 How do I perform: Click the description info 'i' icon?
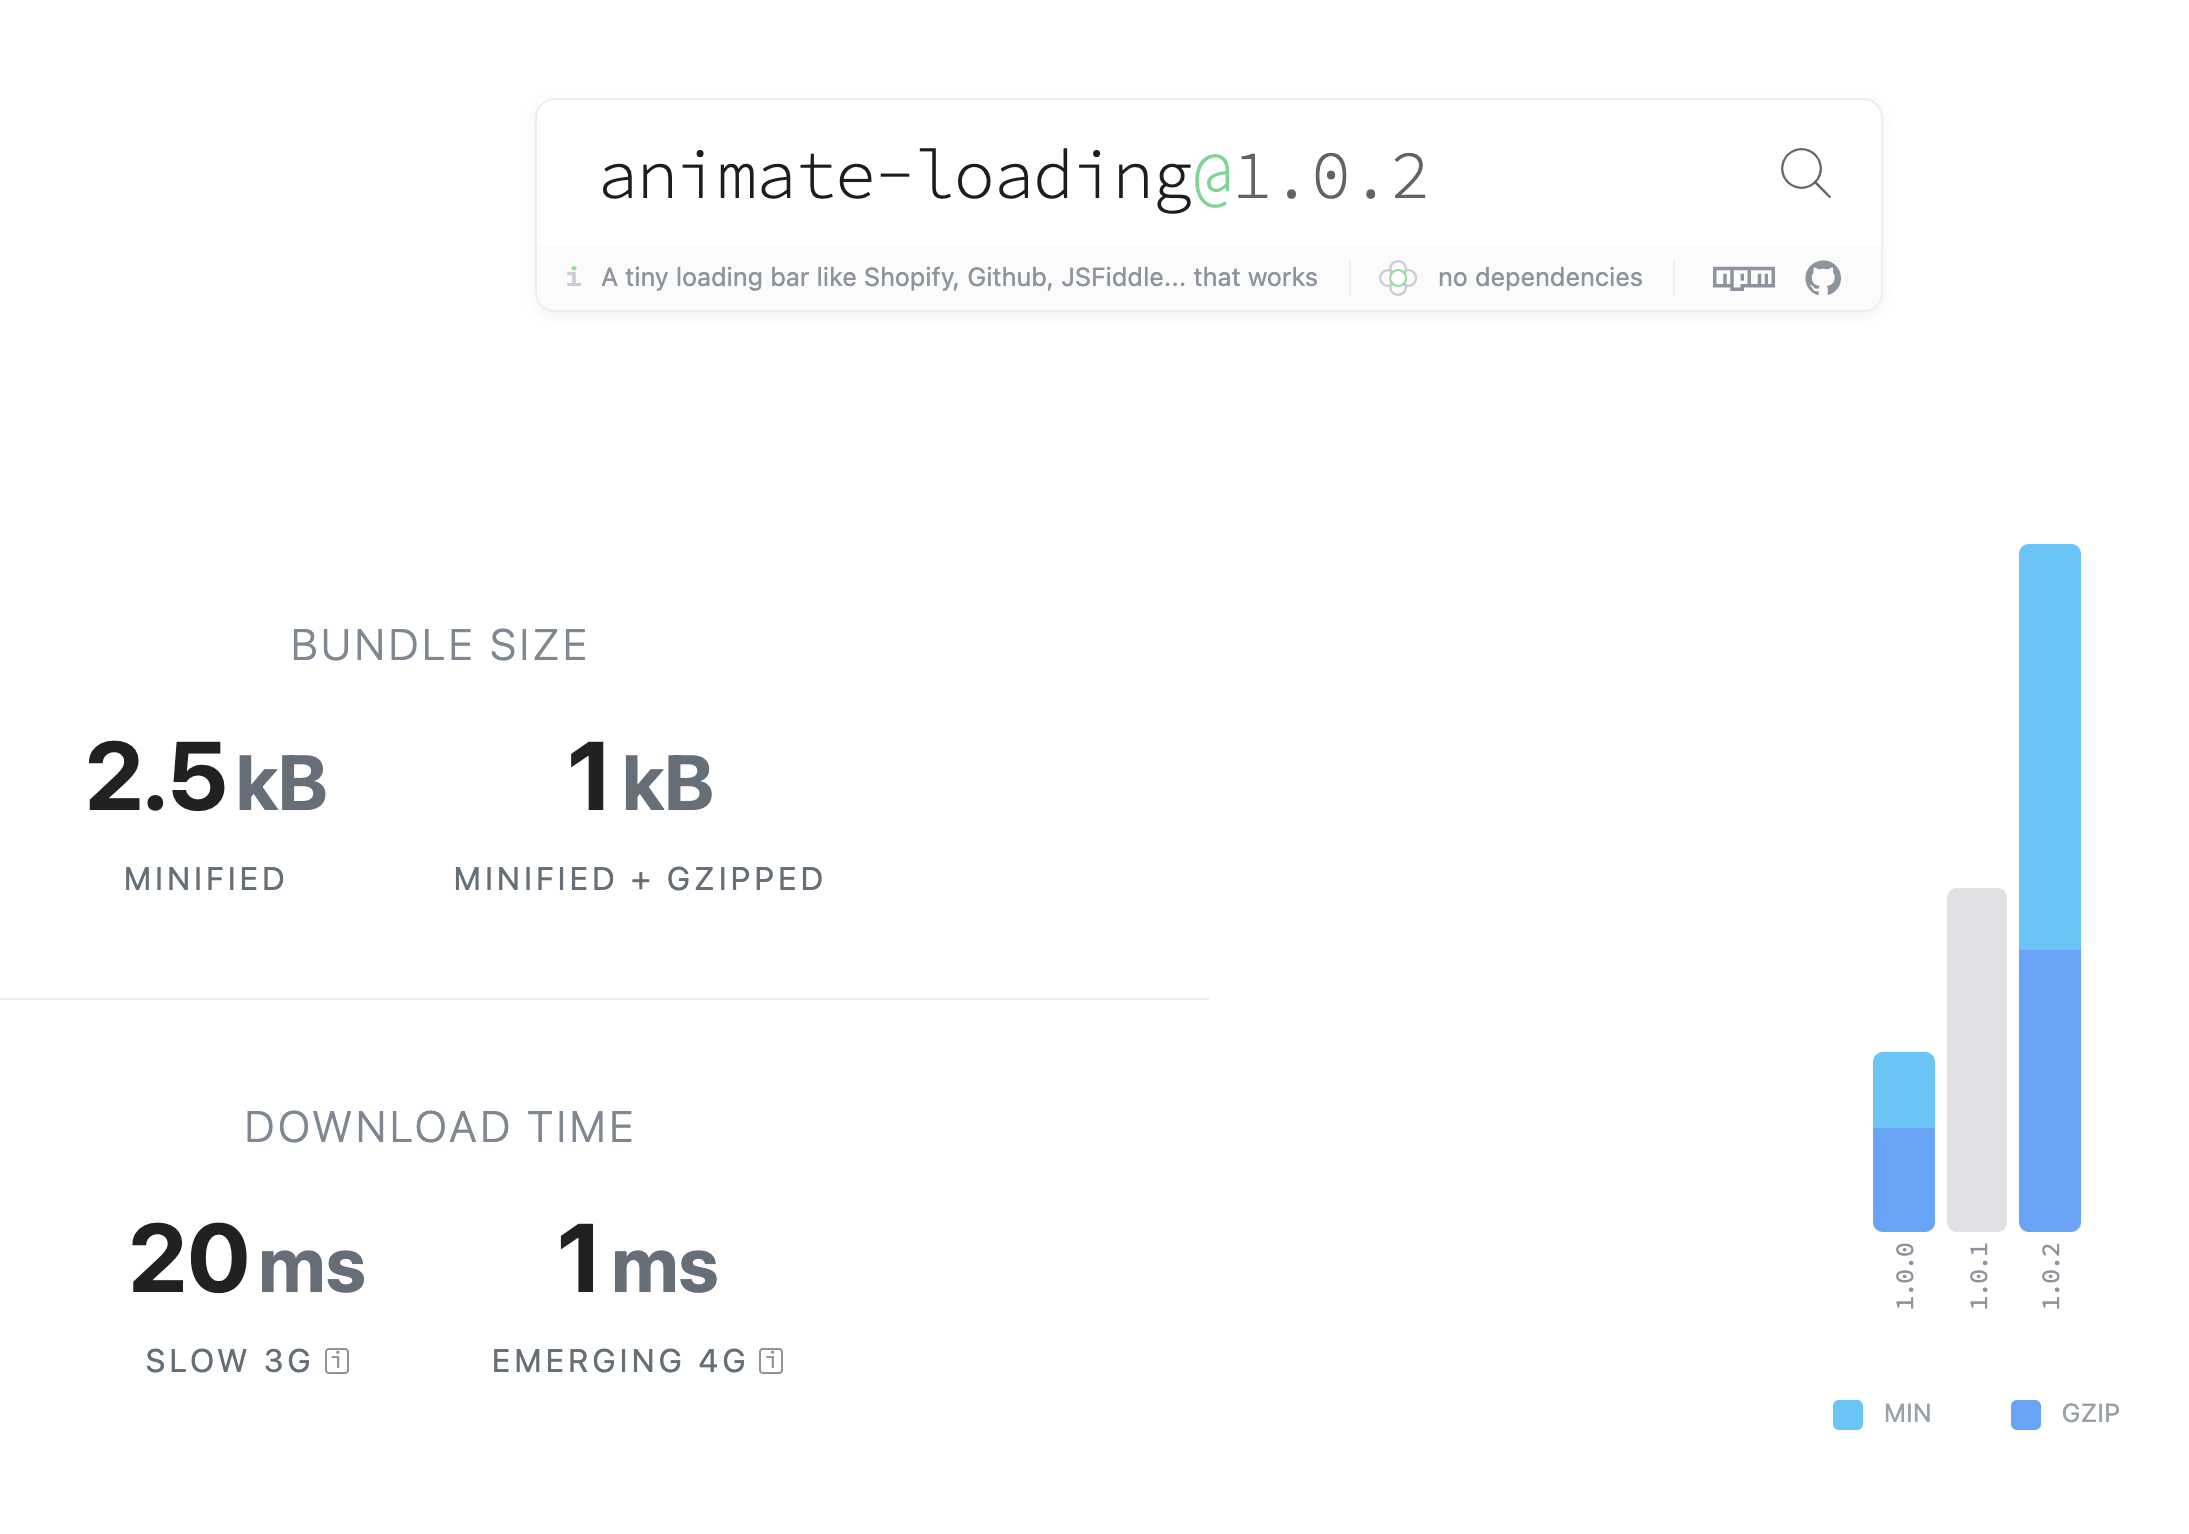pyautogui.click(x=573, y=277)
